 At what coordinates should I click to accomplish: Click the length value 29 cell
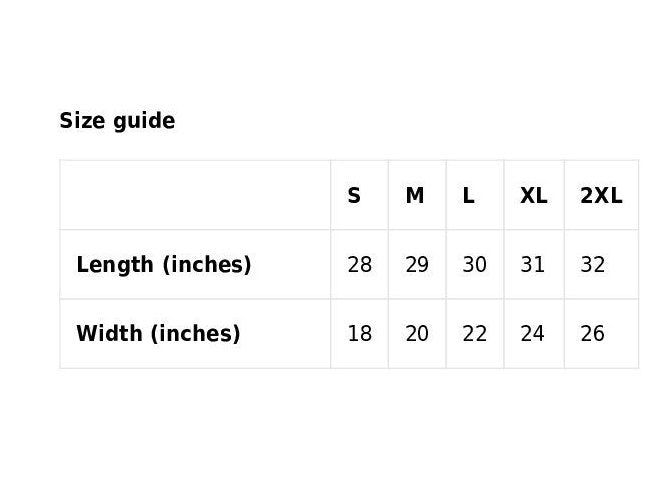(417, 265)
